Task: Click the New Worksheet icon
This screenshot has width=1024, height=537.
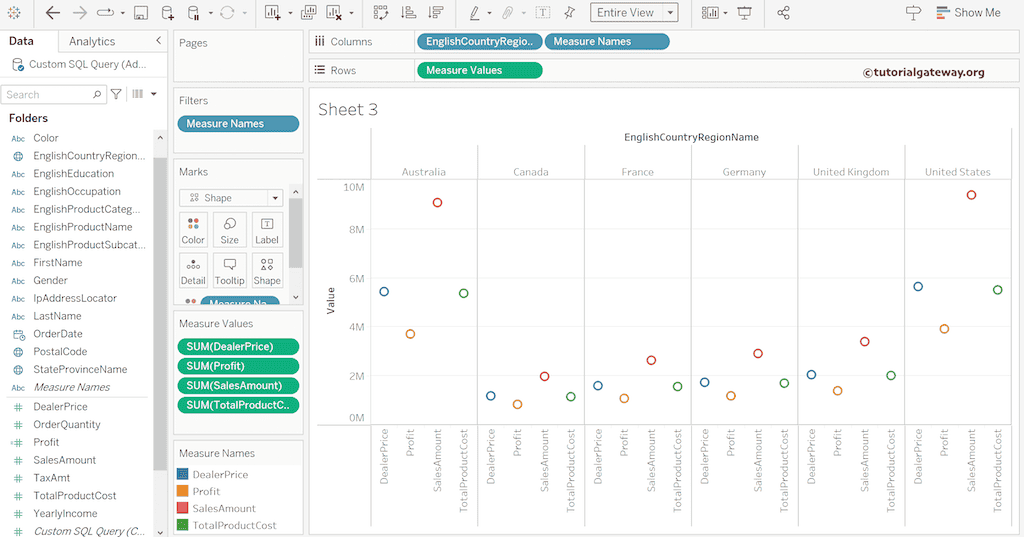Action: coord(272,12)
